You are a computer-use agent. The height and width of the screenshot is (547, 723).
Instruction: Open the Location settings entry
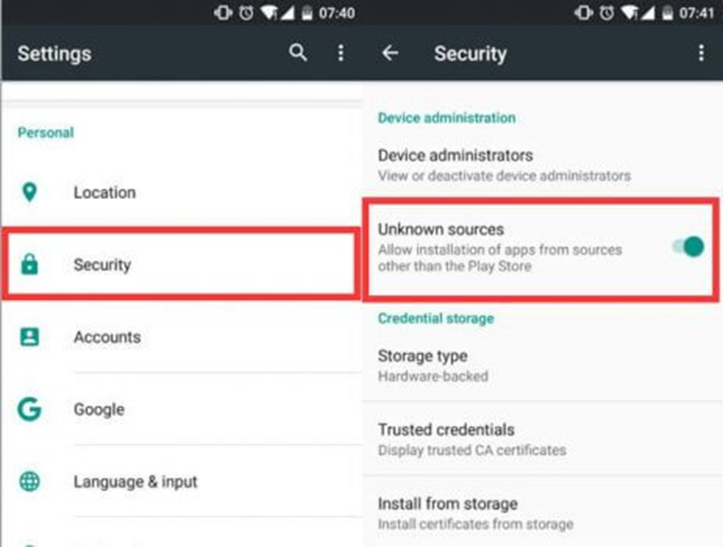180,192
